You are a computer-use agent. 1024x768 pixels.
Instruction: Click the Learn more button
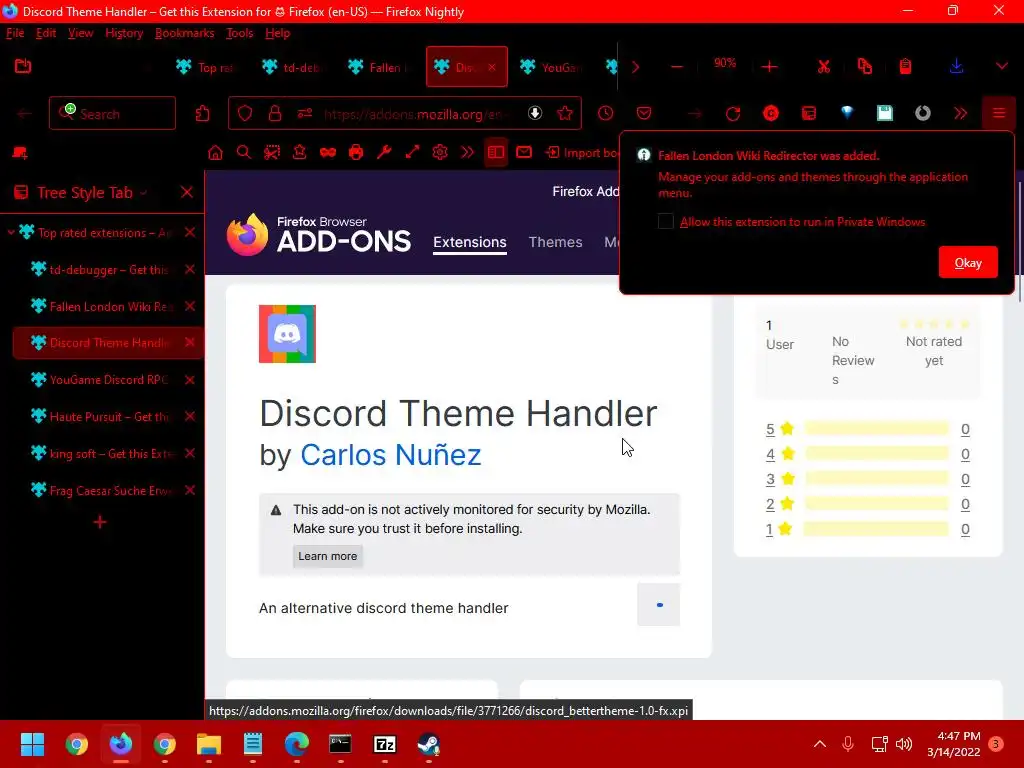point(328,556)
